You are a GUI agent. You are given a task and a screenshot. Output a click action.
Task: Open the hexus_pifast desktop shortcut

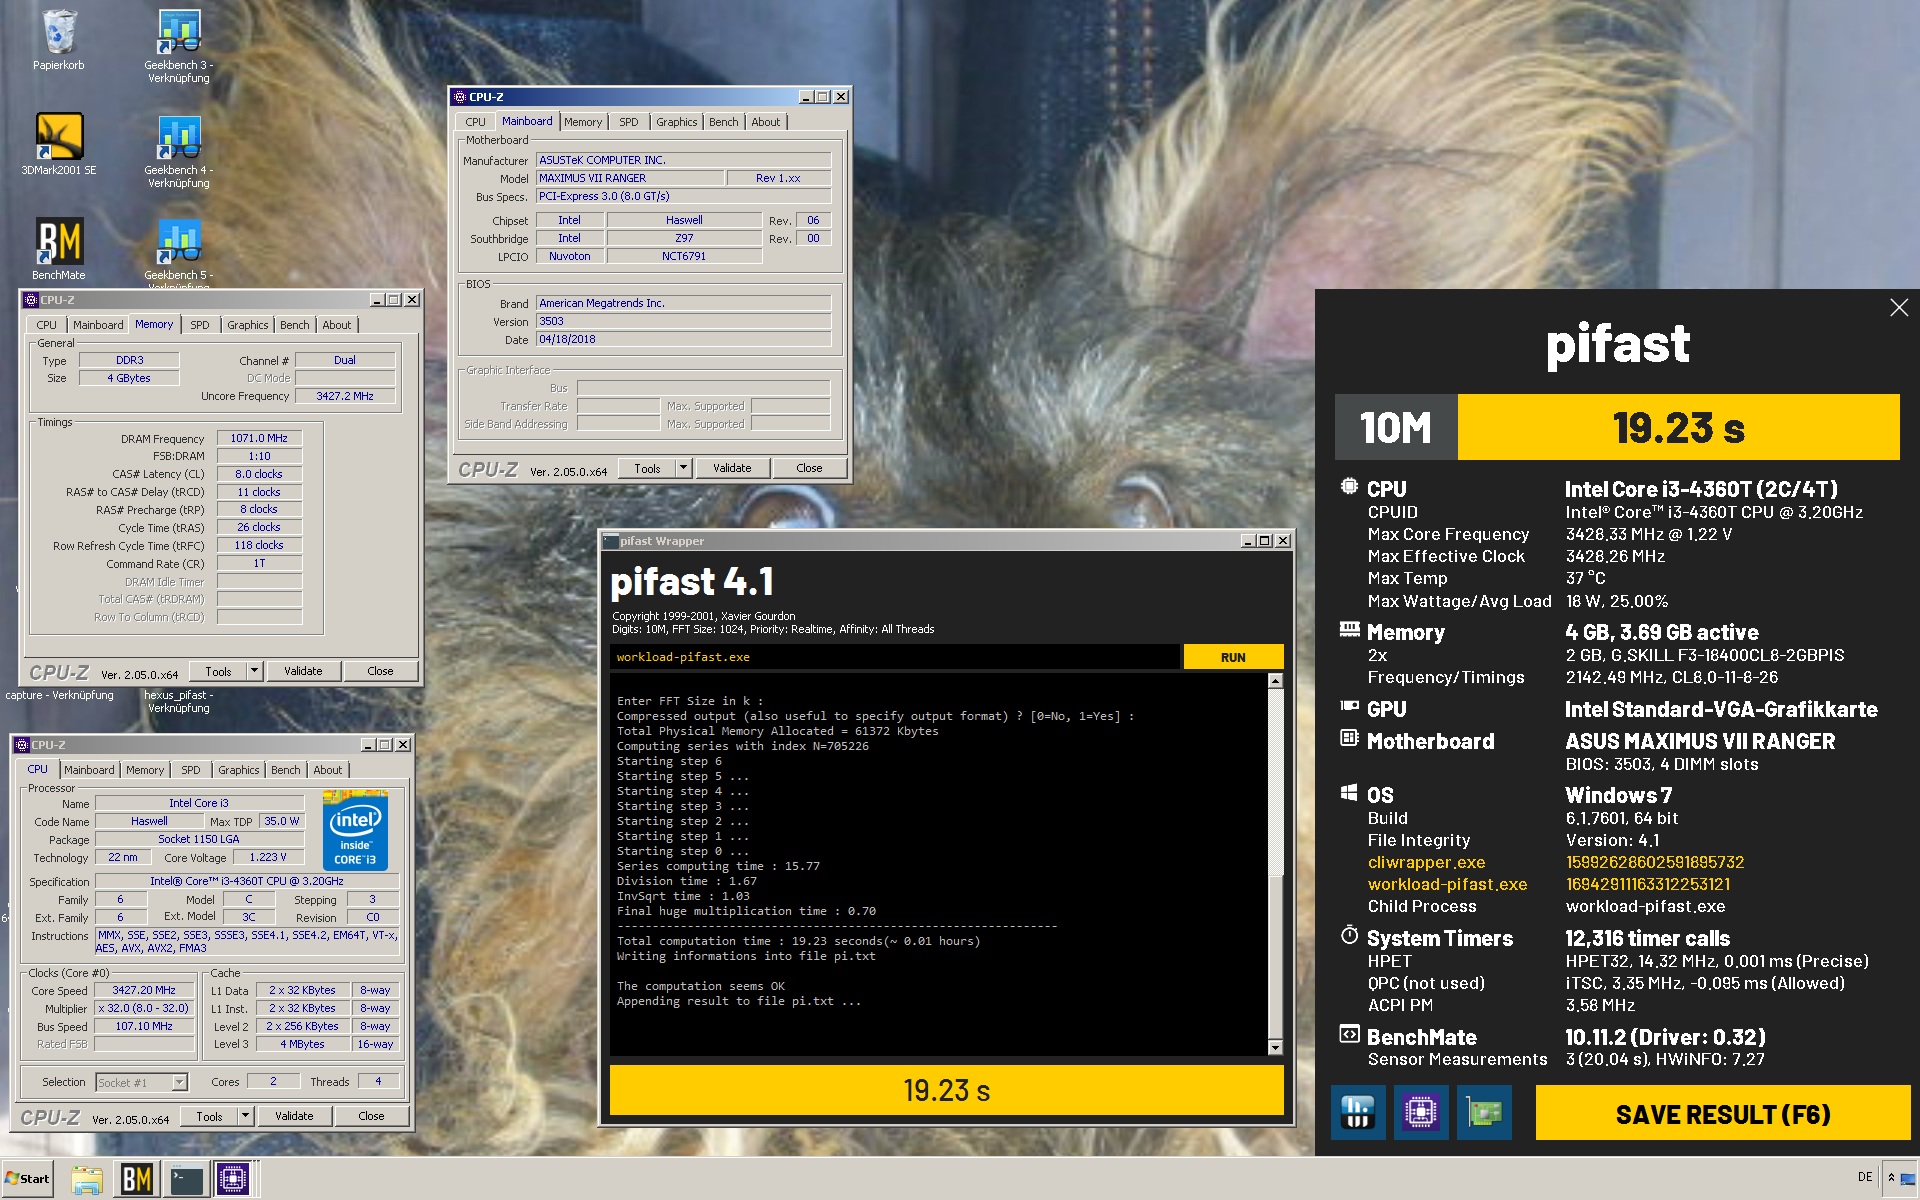(179, 701)
